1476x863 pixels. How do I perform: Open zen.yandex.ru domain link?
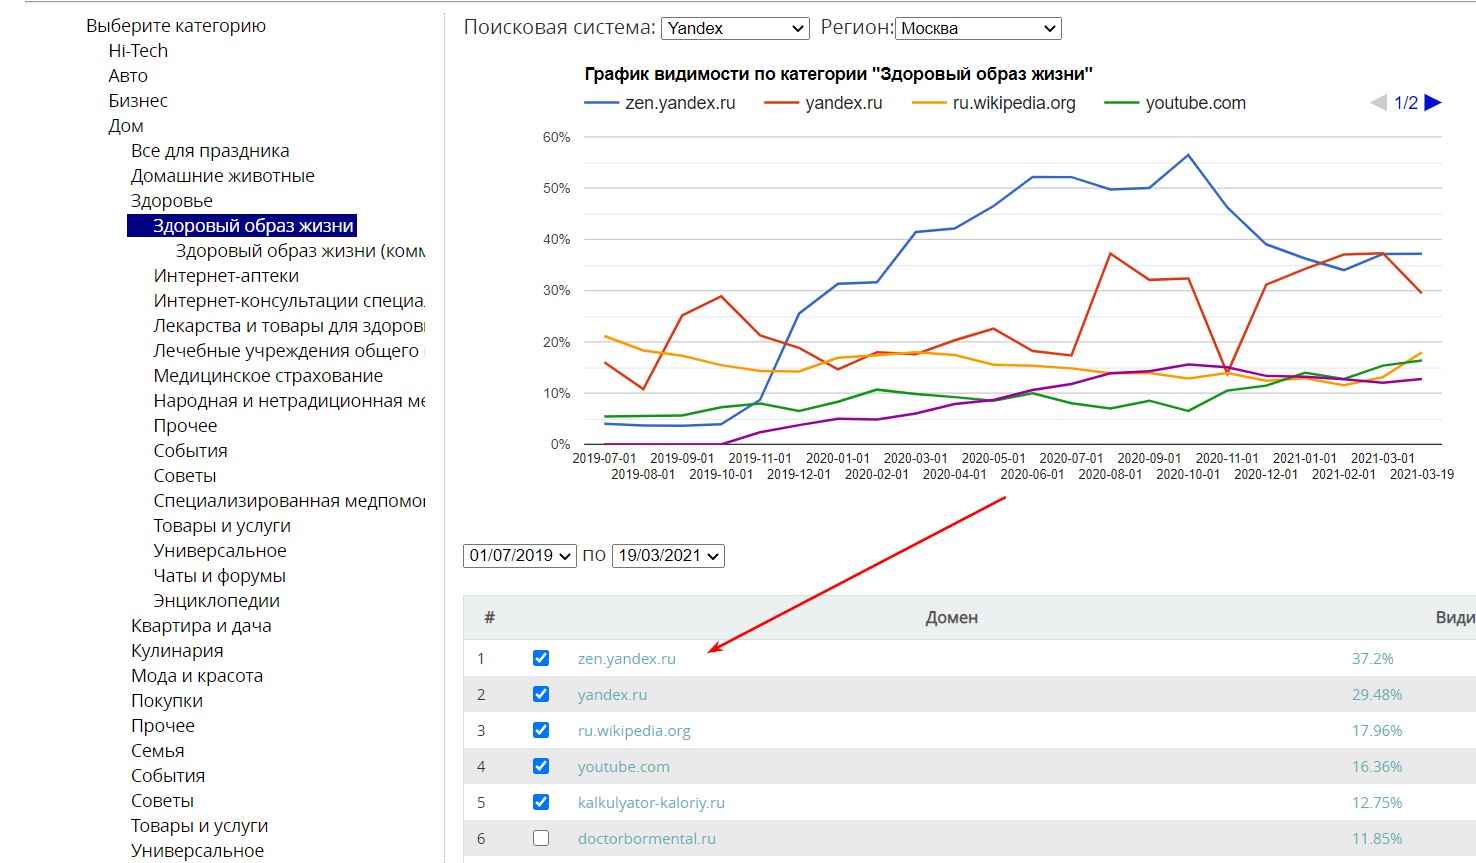pyautogui.click(x=627, y=658)
